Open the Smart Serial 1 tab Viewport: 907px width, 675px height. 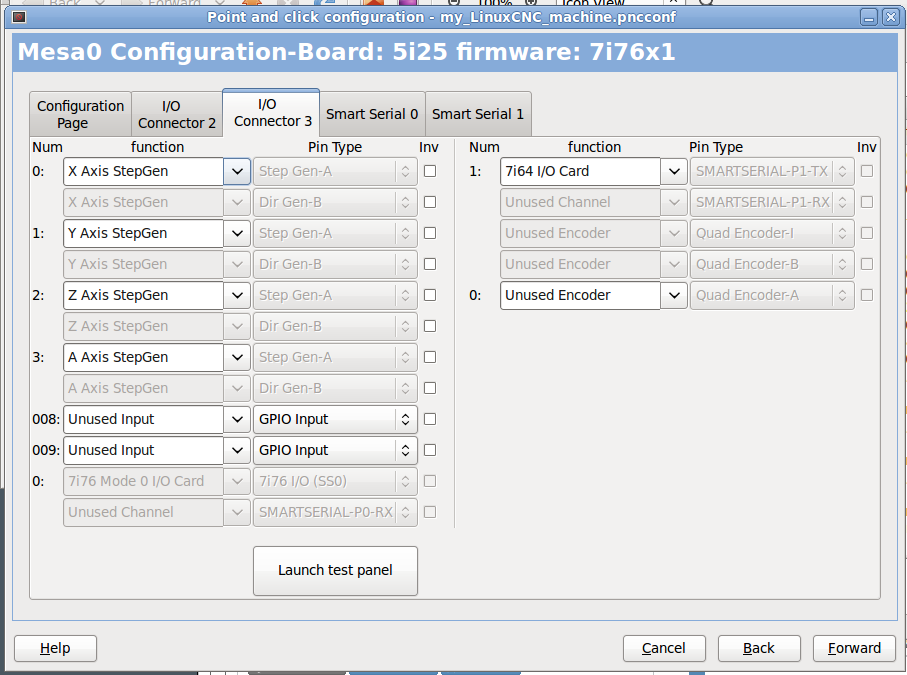478,114
